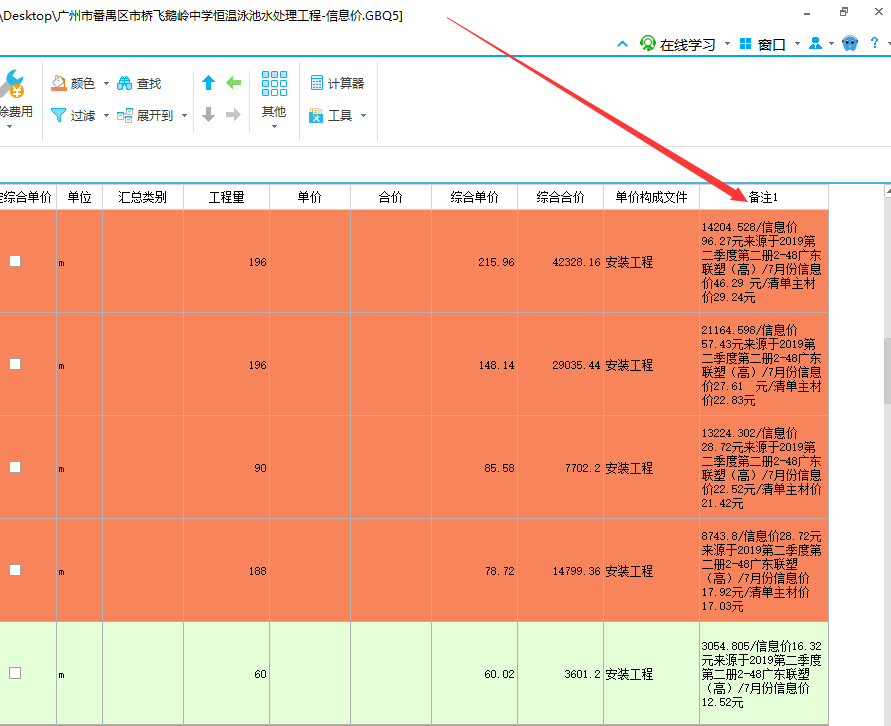Select quantity cell 188
The height and width of the screenshot is (726, 891).
click(226, 570)
